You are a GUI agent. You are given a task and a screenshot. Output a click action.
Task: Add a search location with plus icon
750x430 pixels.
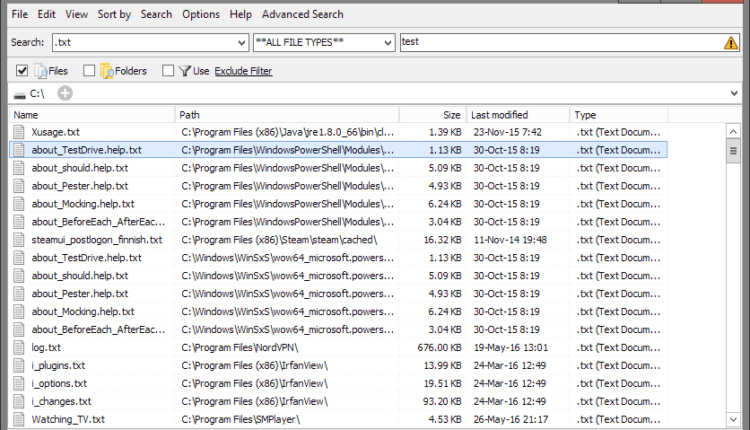(65, 93)
